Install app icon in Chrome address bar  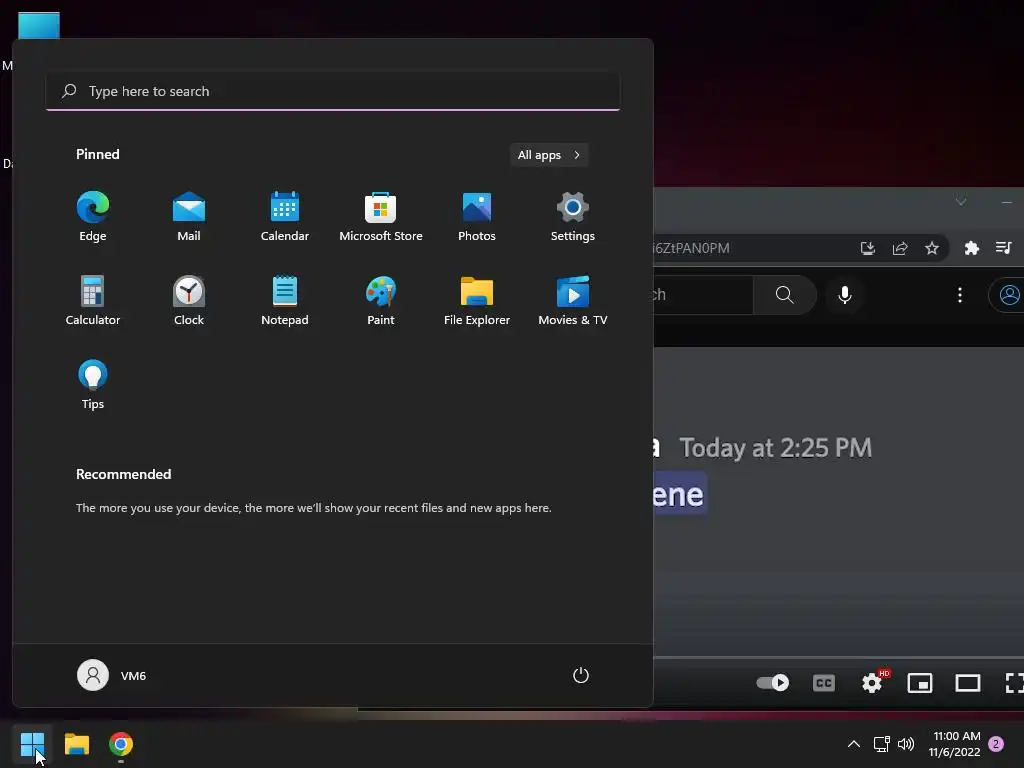867,248
